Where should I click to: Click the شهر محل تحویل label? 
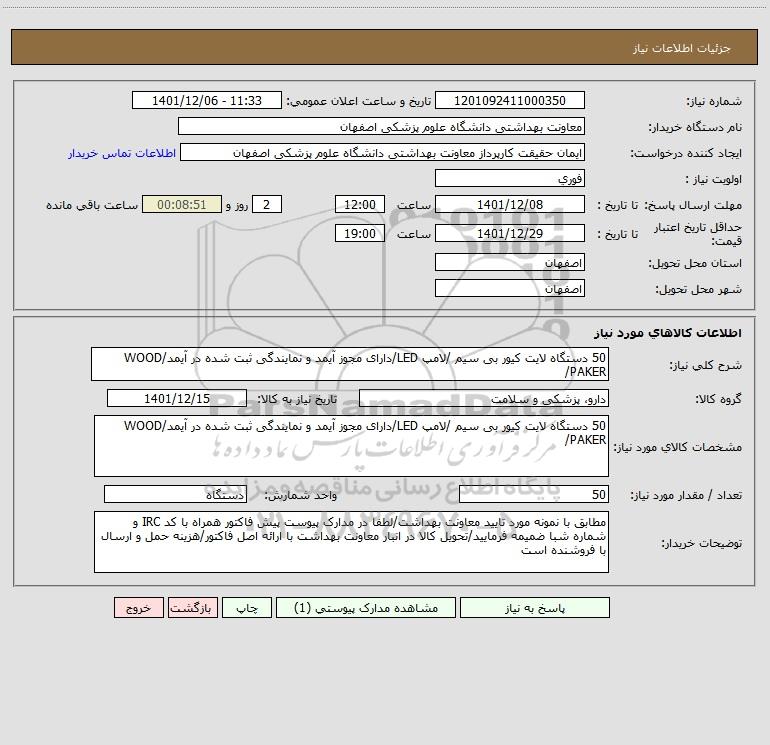click(x=698, y=289)
